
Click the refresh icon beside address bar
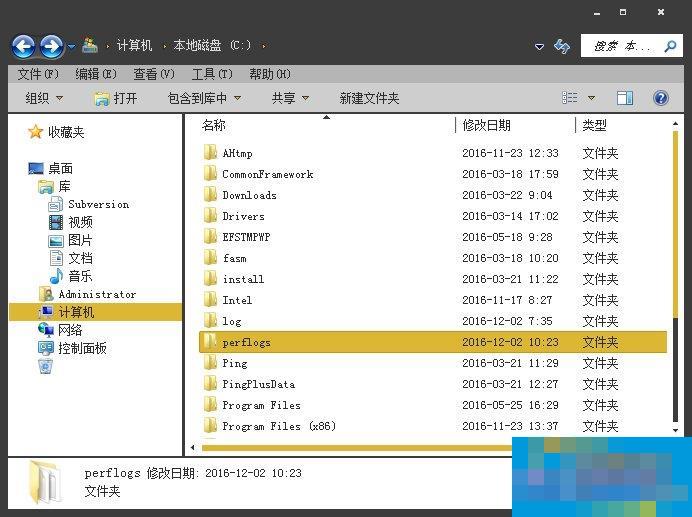[562, 46]
